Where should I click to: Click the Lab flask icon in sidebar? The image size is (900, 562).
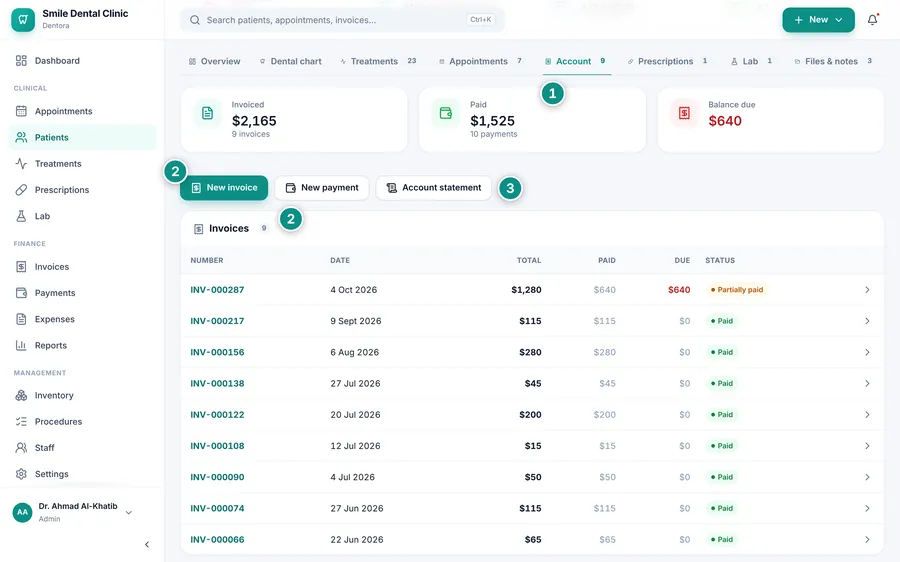(21, 216)
